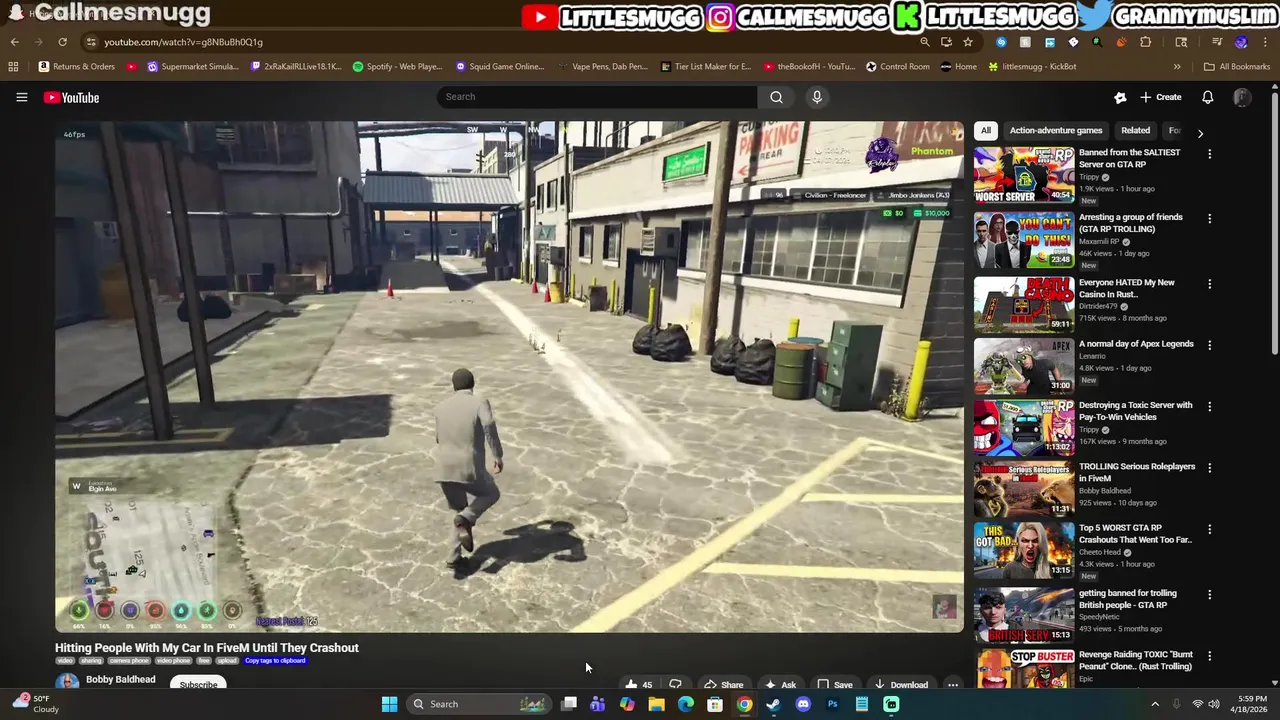
Task: Click the sparkle icon beside Create
Action: coord(1120,97)
